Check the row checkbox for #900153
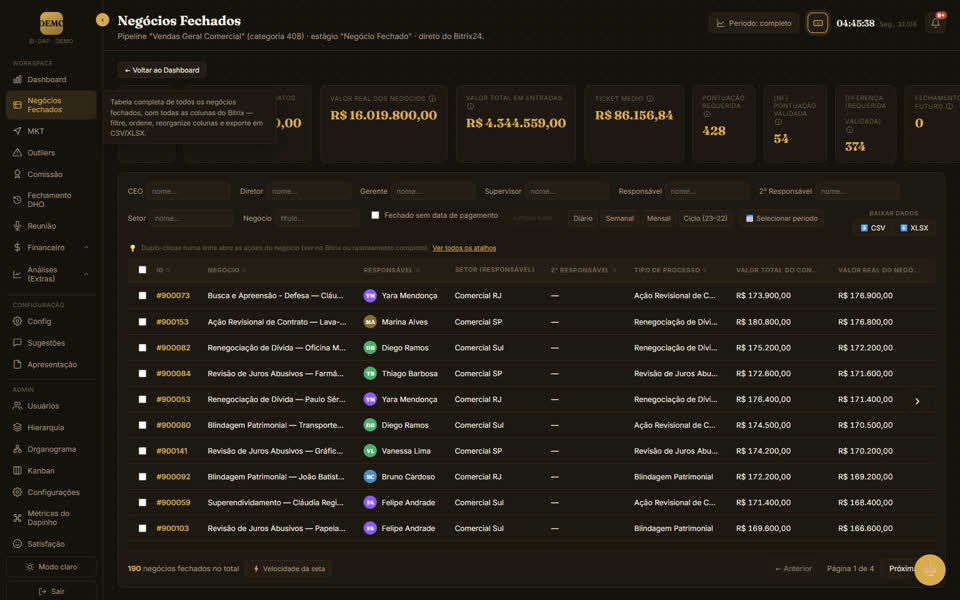 (143, 322)
